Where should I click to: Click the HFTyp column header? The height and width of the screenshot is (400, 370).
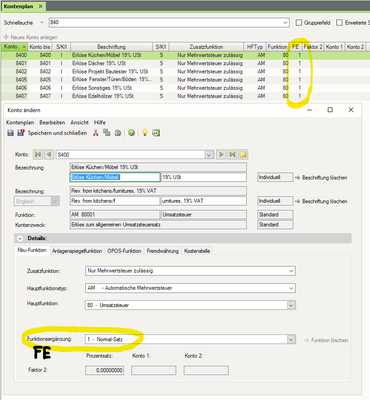(x=255, y=47)
